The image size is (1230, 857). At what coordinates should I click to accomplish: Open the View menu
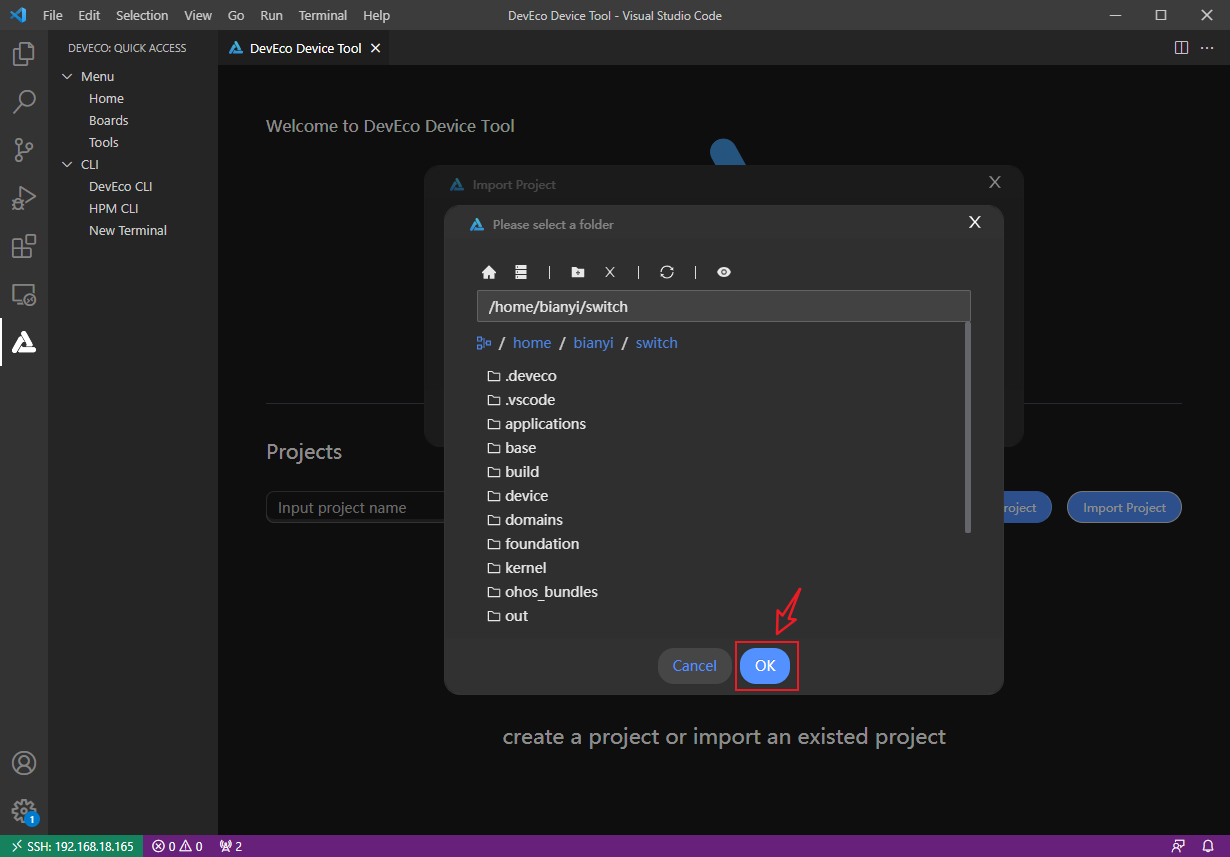tap(199, 16)
